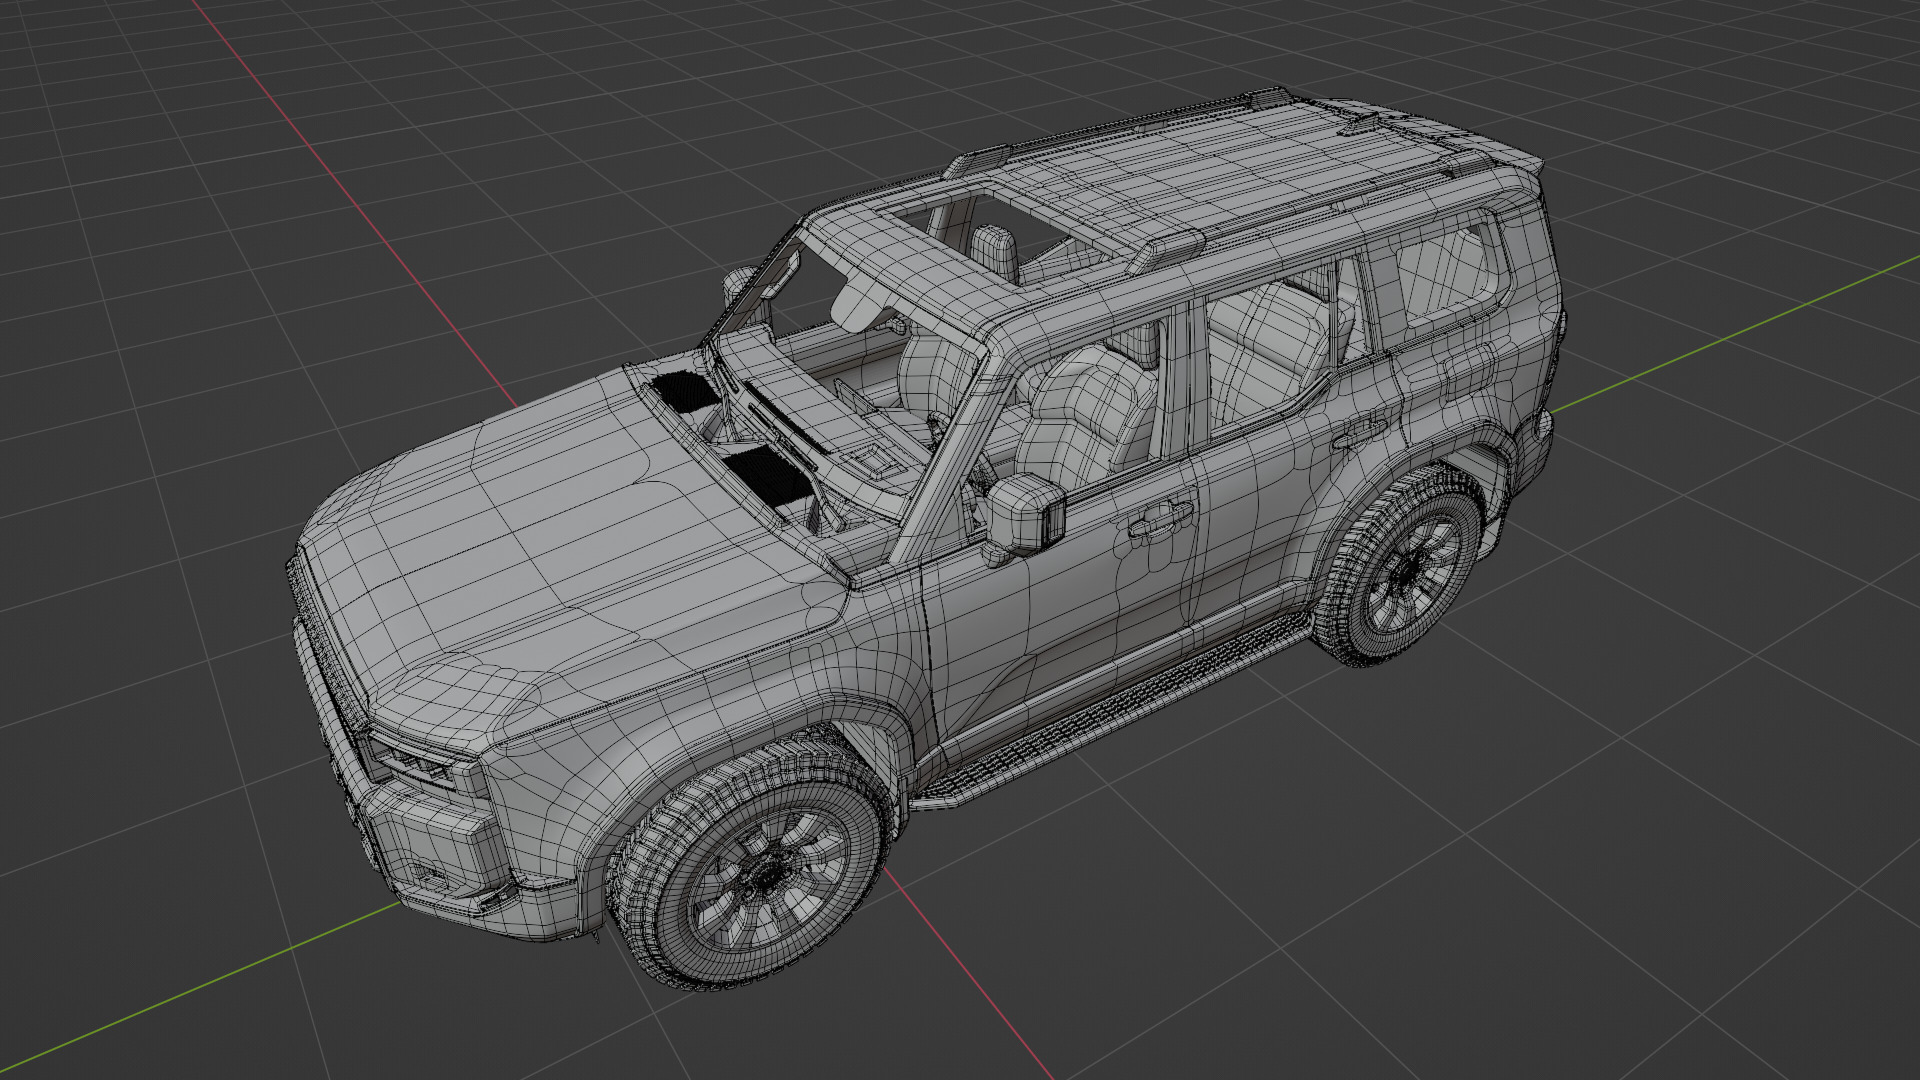This screenshot has width=1920, height=1080.
Task: Select the rear door handle
Action: click(x=1360, y=435)
